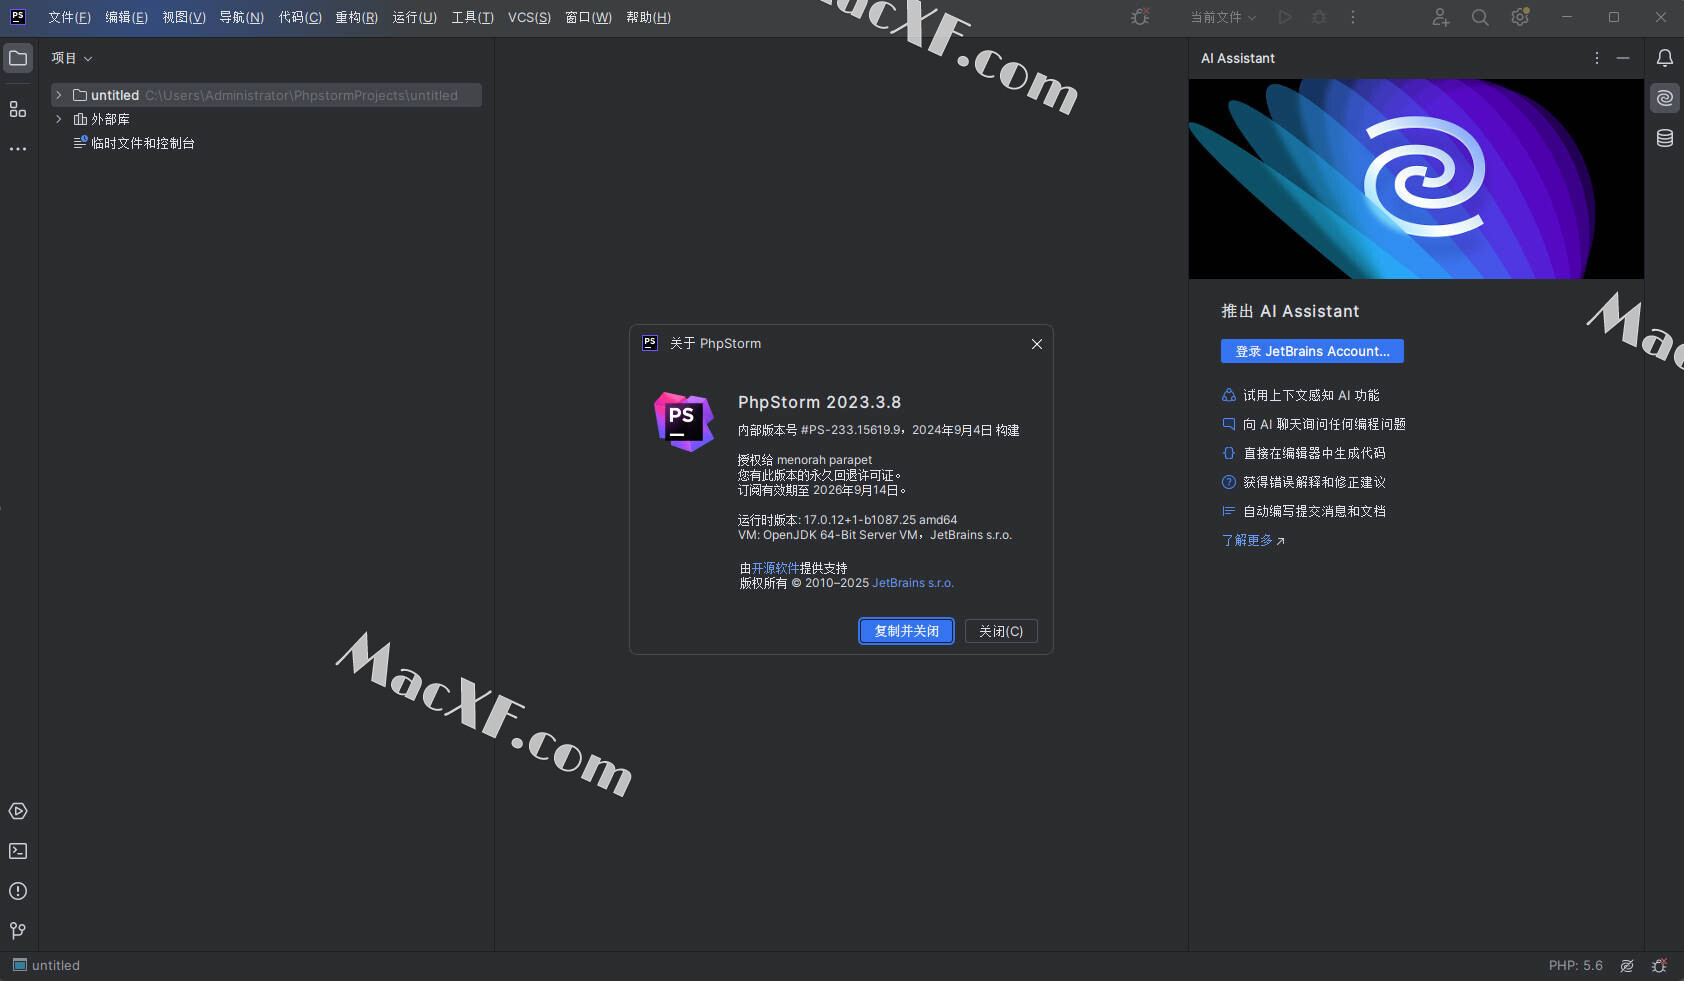Click the PhpStorm 2023.3.8 version heading
Viewport: 1684px width, 981px height.
819,402
